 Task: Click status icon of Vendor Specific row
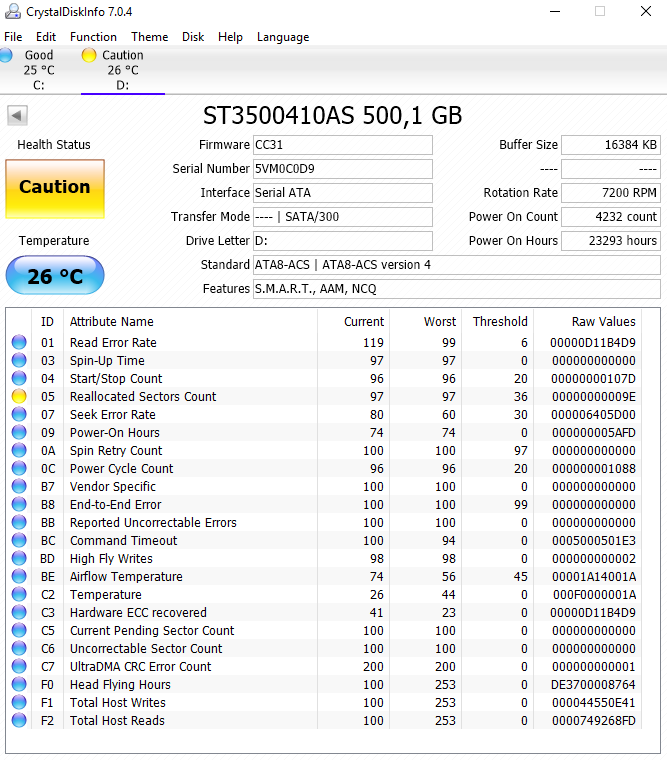click(x=19, y=486)
